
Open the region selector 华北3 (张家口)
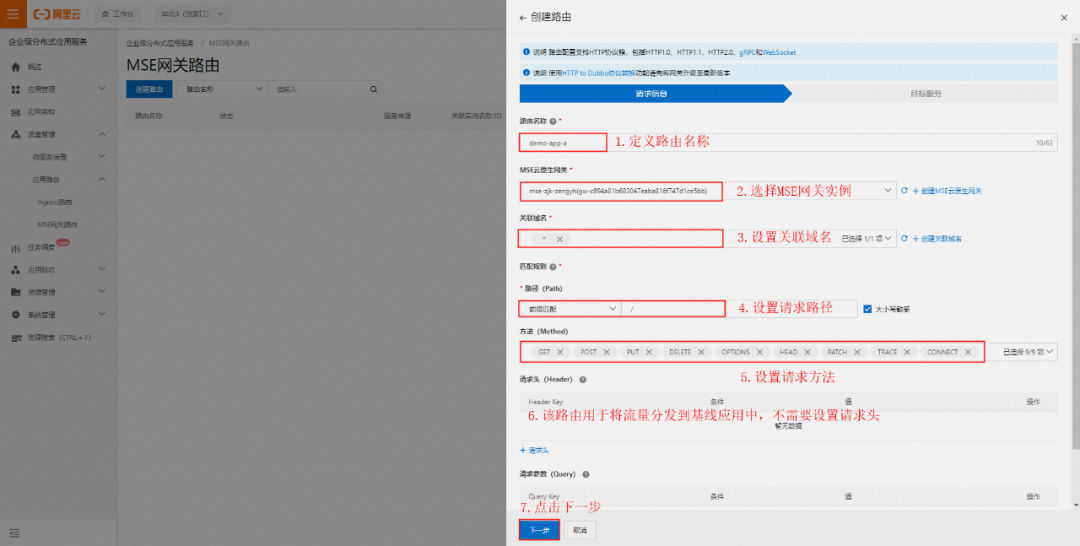[192, 14]
